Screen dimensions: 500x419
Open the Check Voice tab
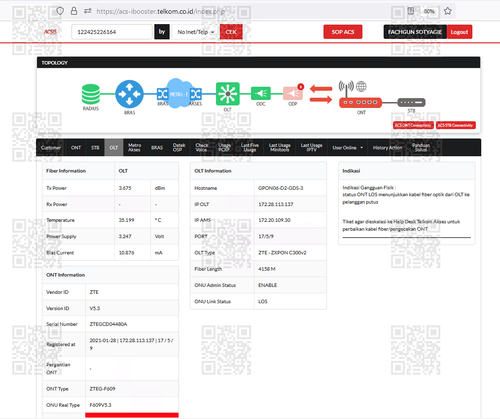click(x=201, y=147)
